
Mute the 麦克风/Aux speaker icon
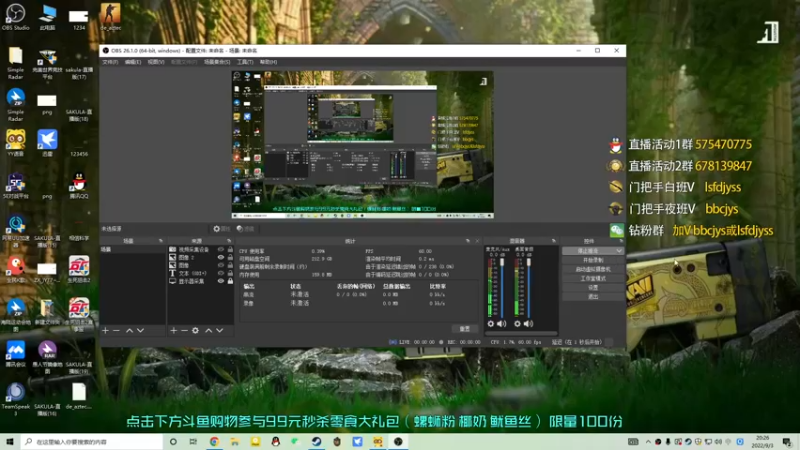pos(502,323)
